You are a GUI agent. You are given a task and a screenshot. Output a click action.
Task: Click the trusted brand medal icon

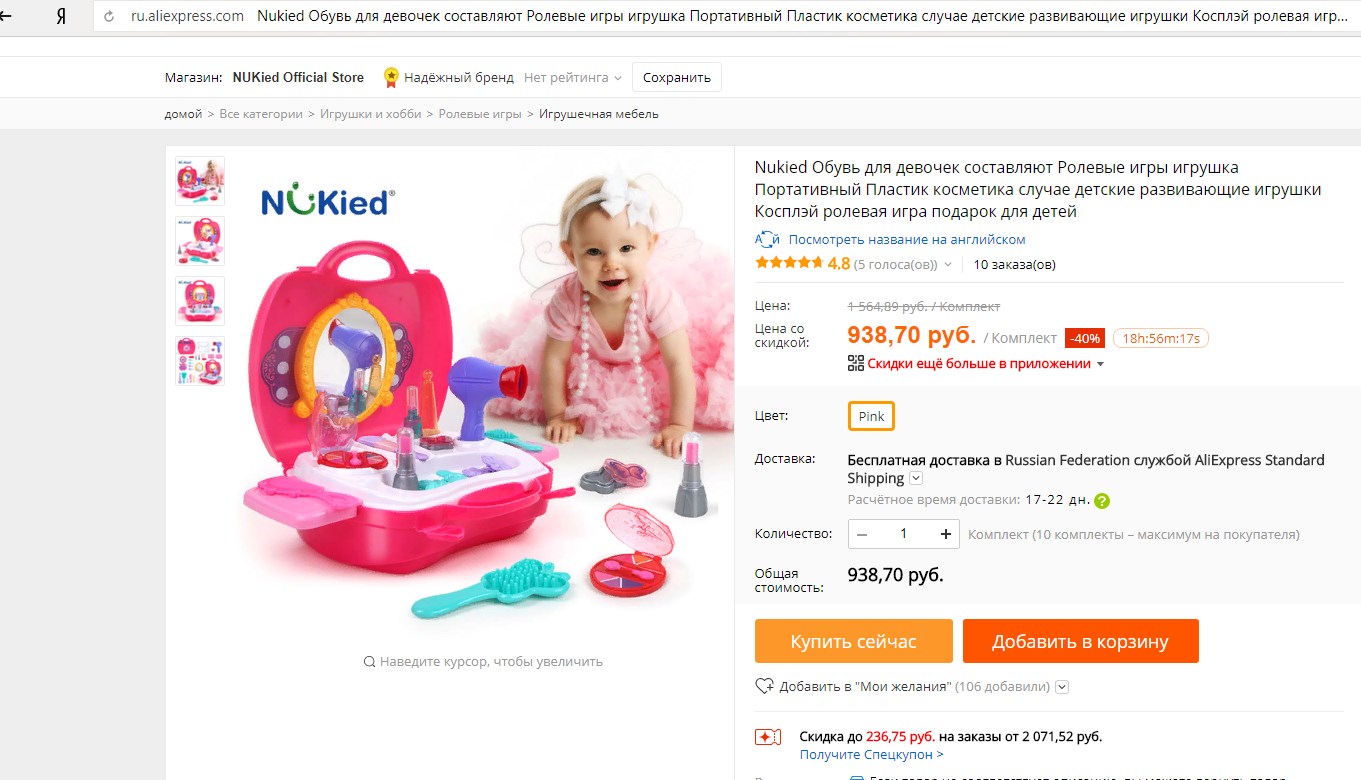(391, 77)
